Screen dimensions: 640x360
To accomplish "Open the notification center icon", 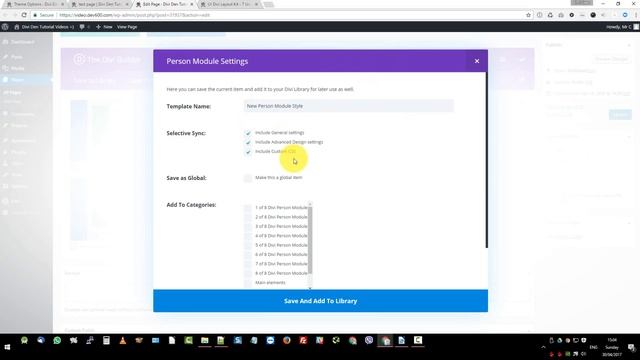I will tap(631, 347).
